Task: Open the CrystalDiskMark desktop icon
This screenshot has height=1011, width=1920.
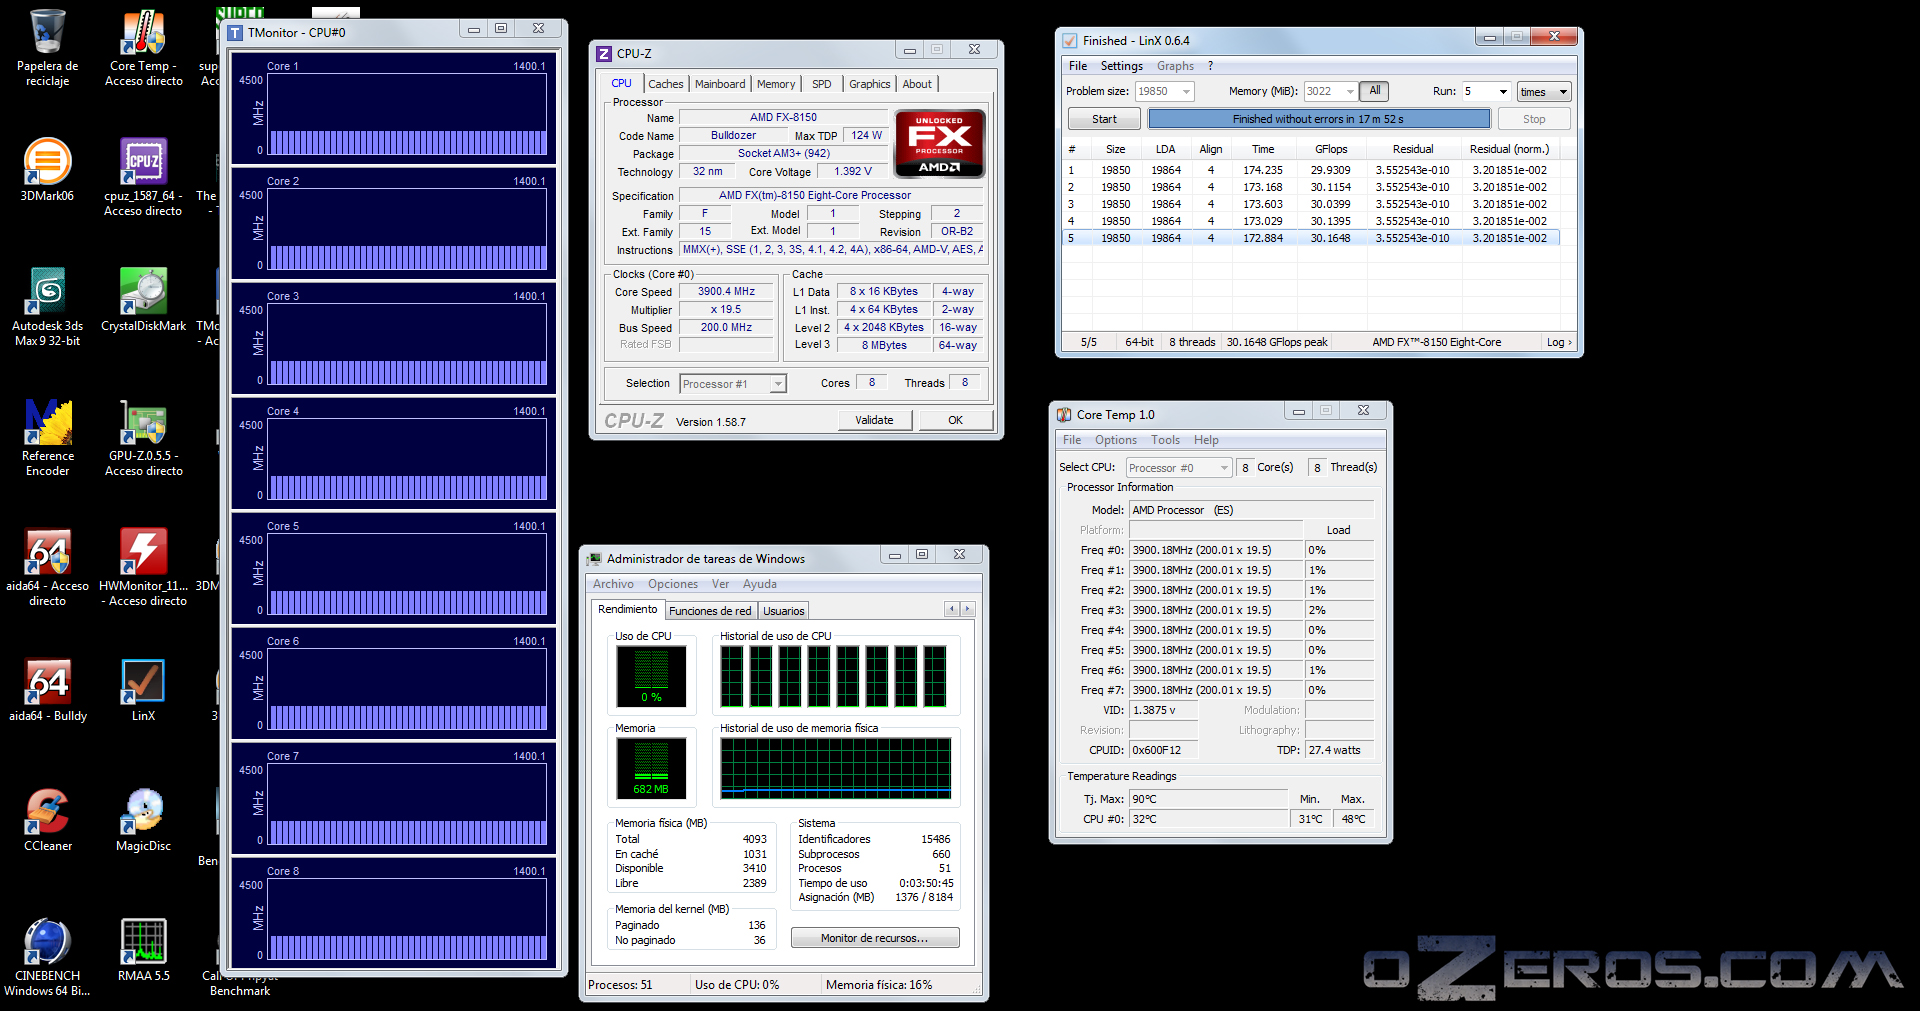Action: tap(143, 300)
